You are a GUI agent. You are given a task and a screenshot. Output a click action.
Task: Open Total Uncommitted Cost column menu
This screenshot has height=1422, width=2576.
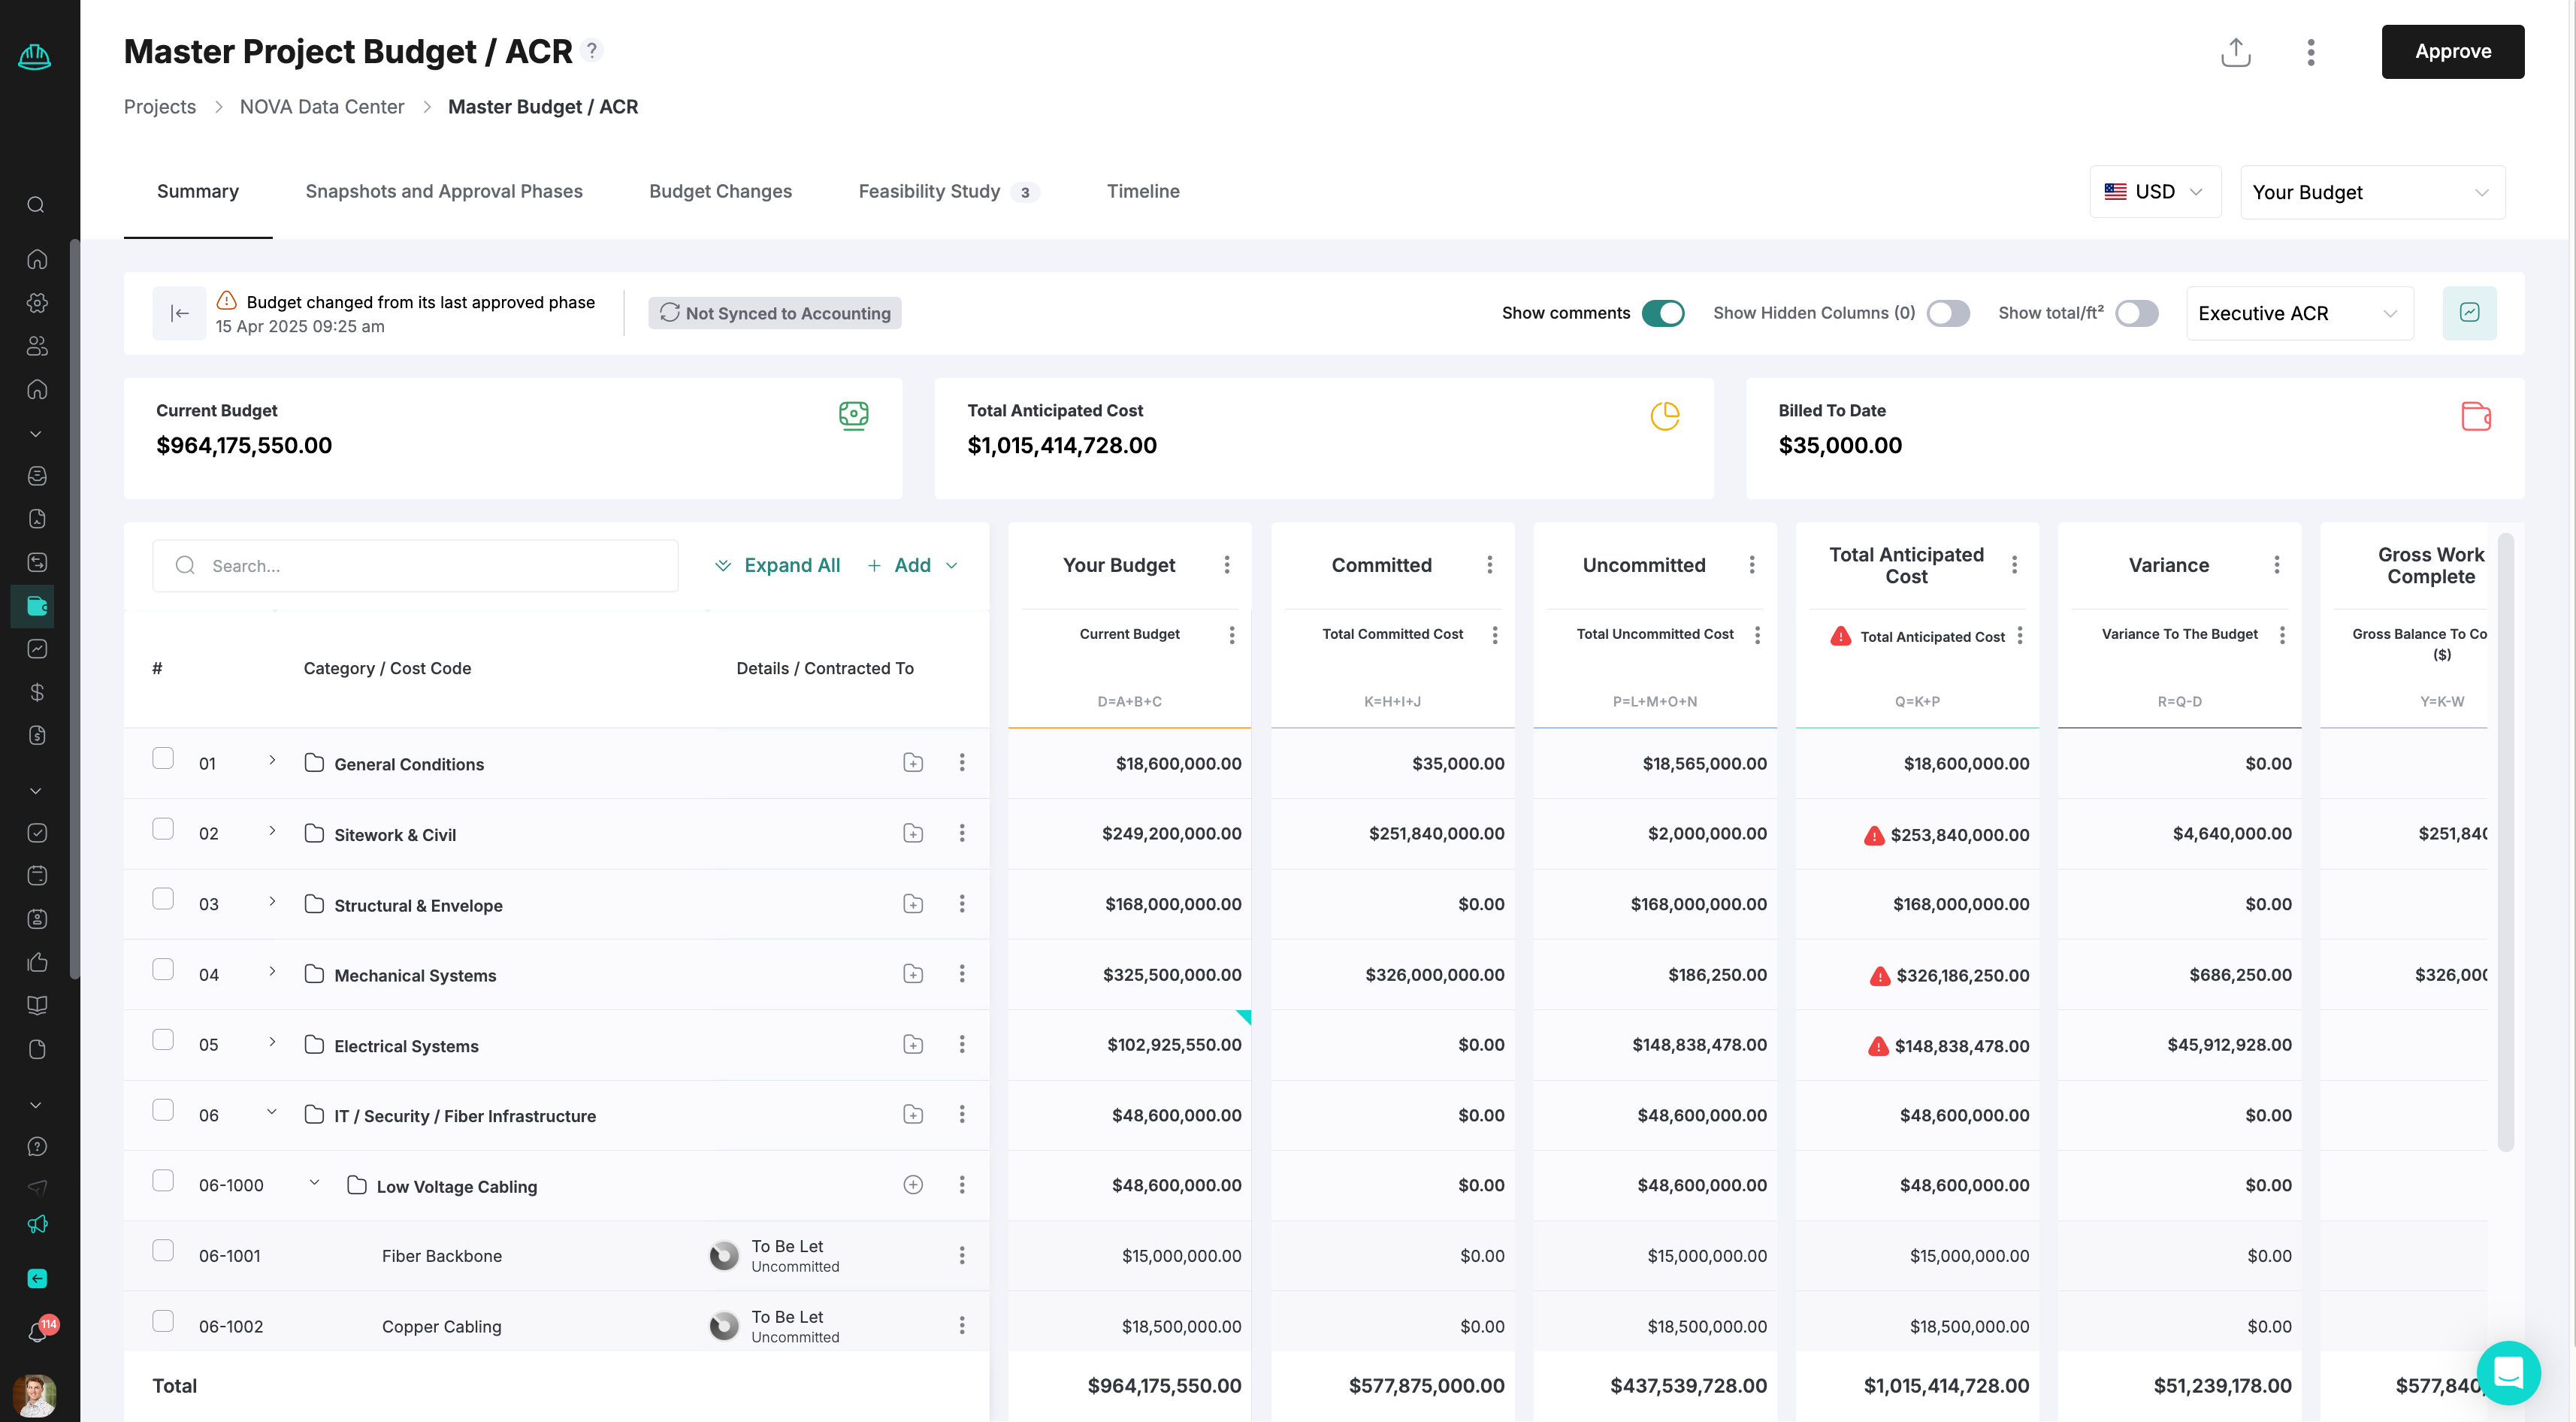coord(1757,635)
